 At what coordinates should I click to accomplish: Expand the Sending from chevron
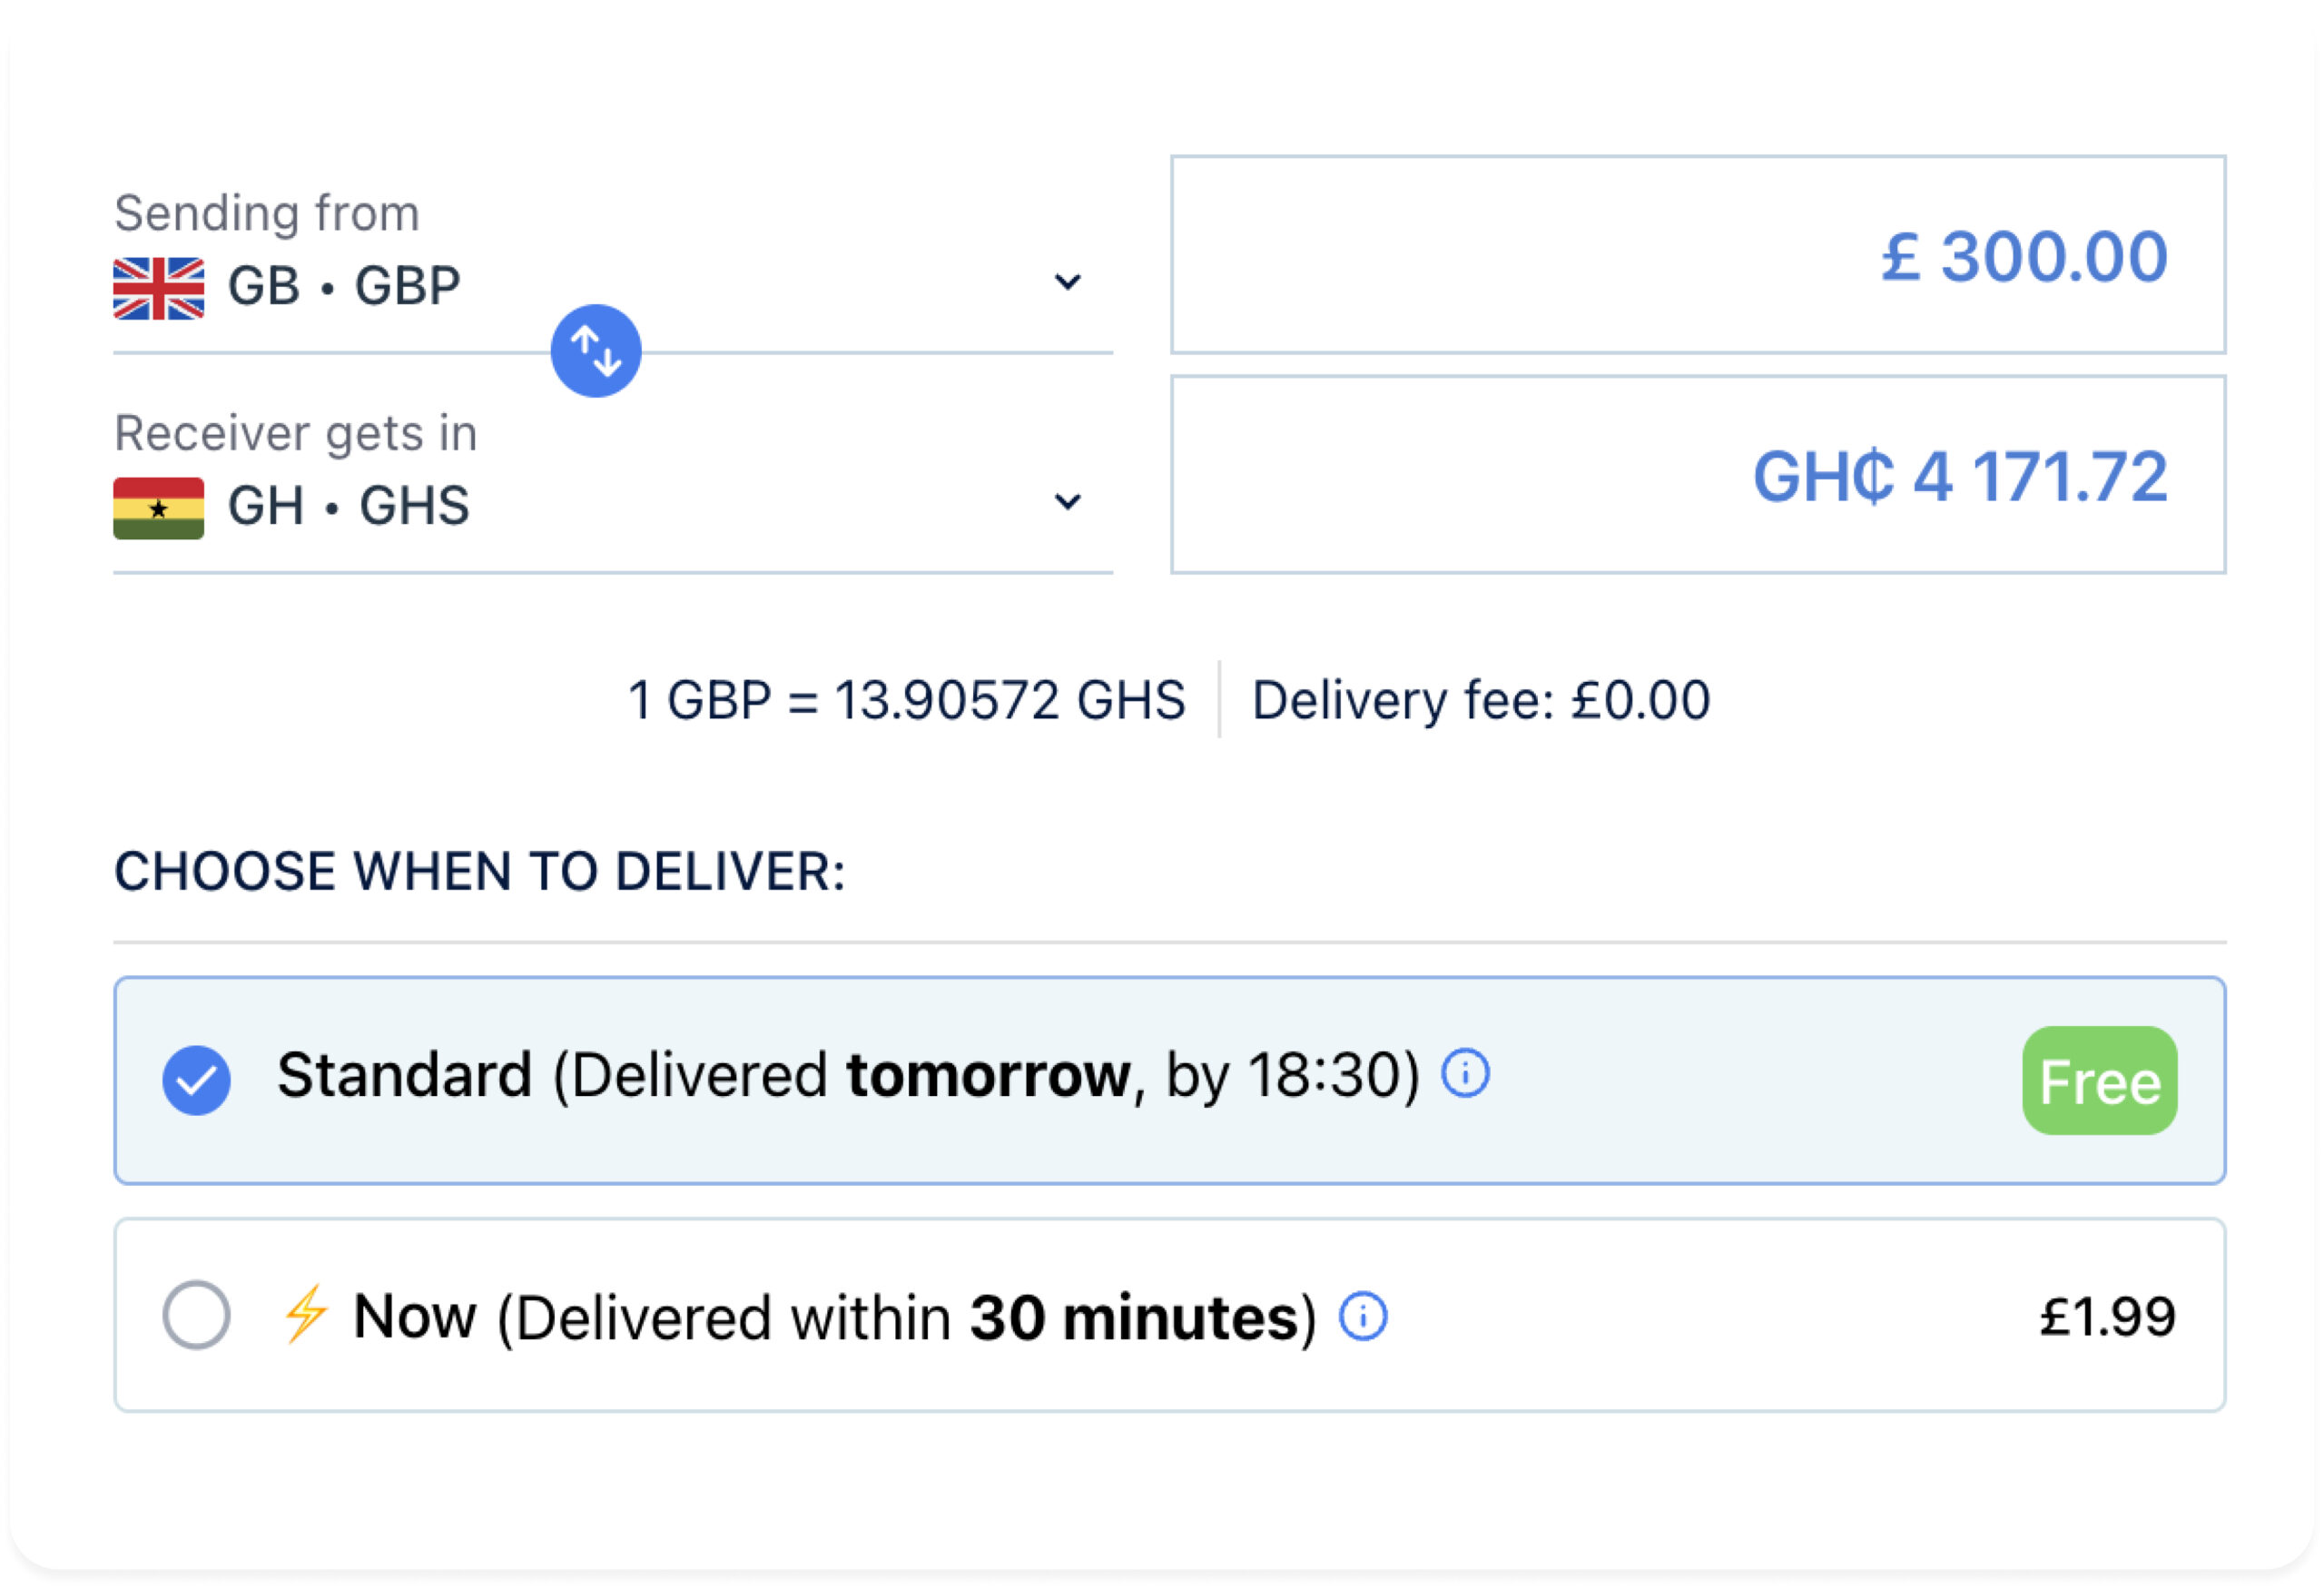[1068, 283]
